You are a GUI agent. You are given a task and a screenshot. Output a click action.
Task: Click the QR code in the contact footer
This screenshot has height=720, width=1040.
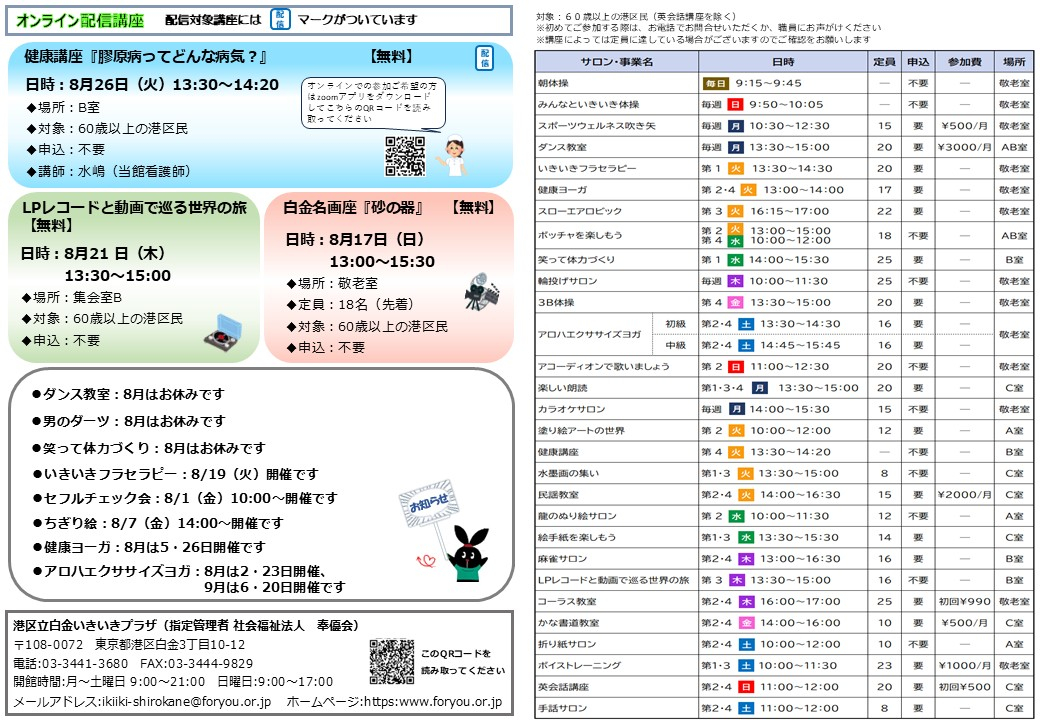tap(392, 662)
